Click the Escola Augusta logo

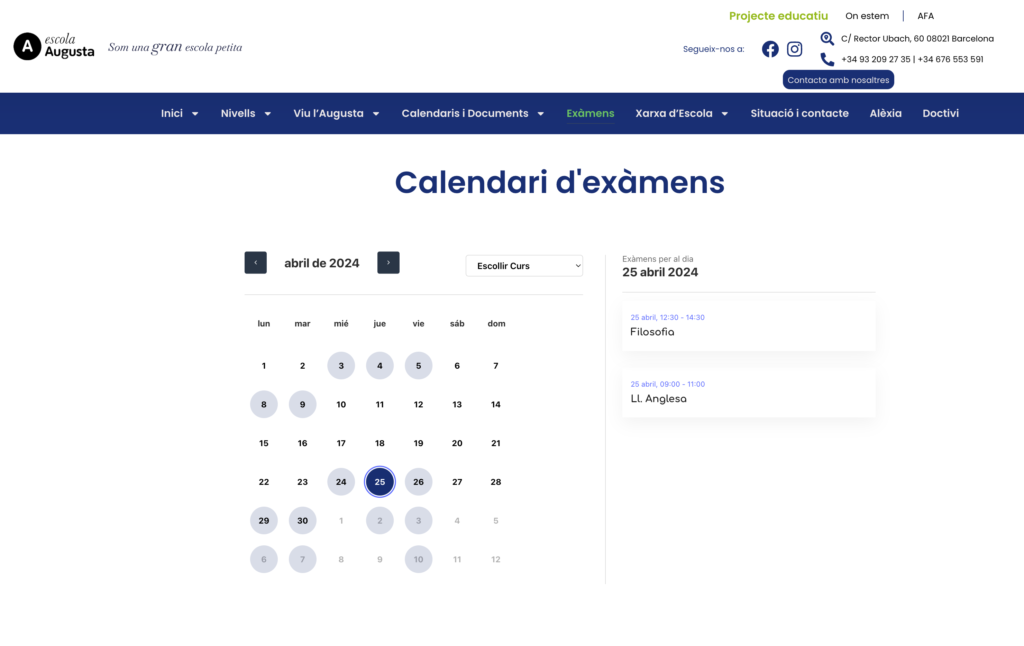point(54,46)
